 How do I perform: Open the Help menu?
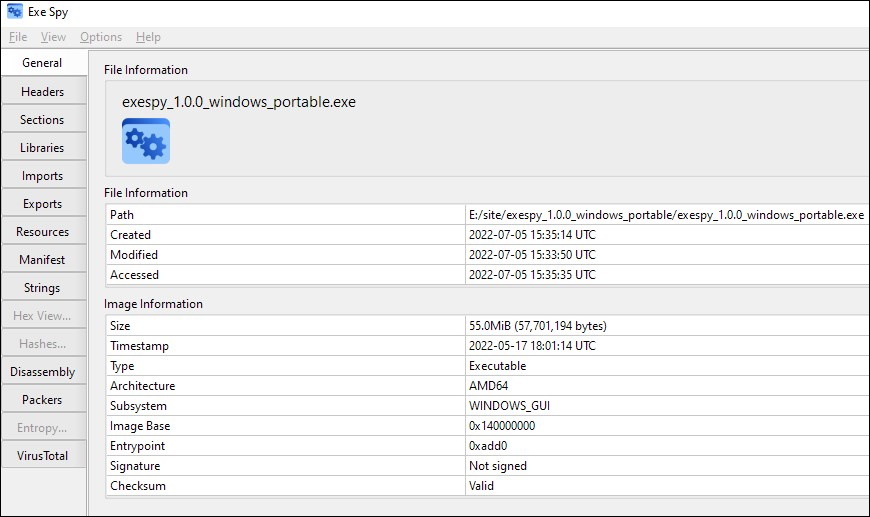tap(148, 37)
